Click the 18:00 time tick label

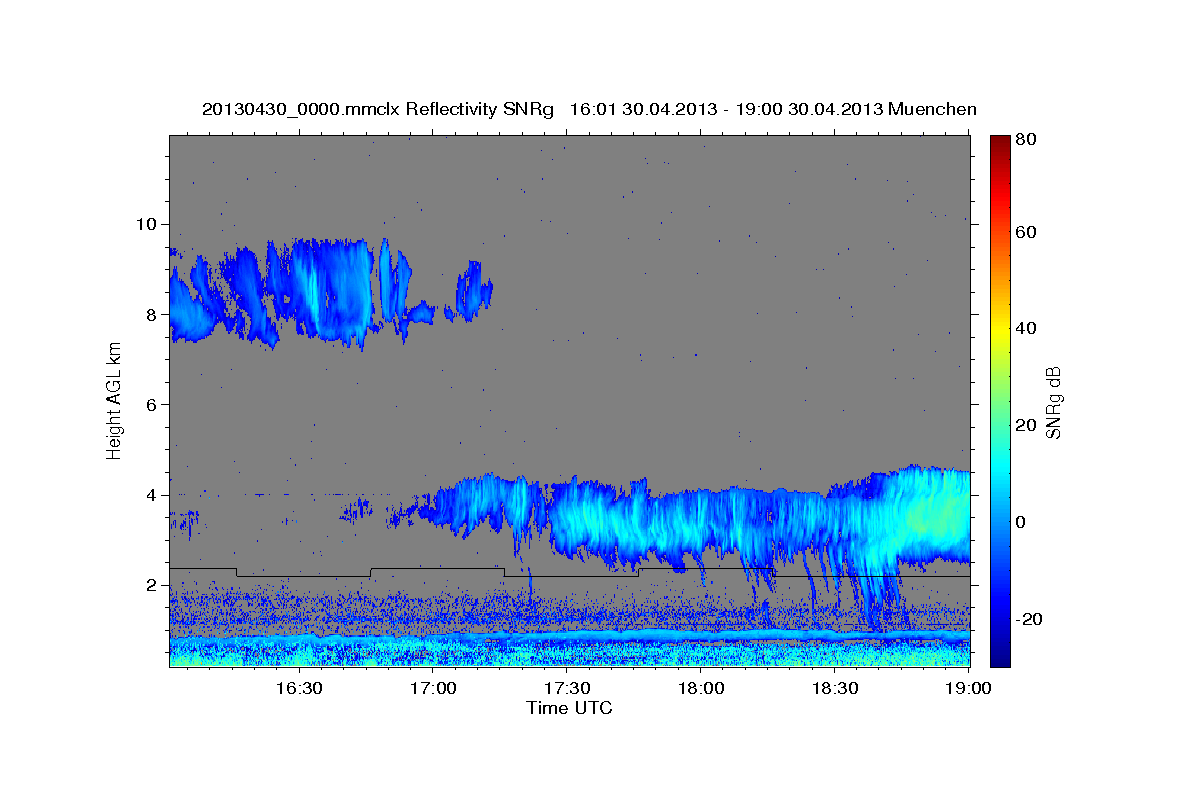pos(701,688)
